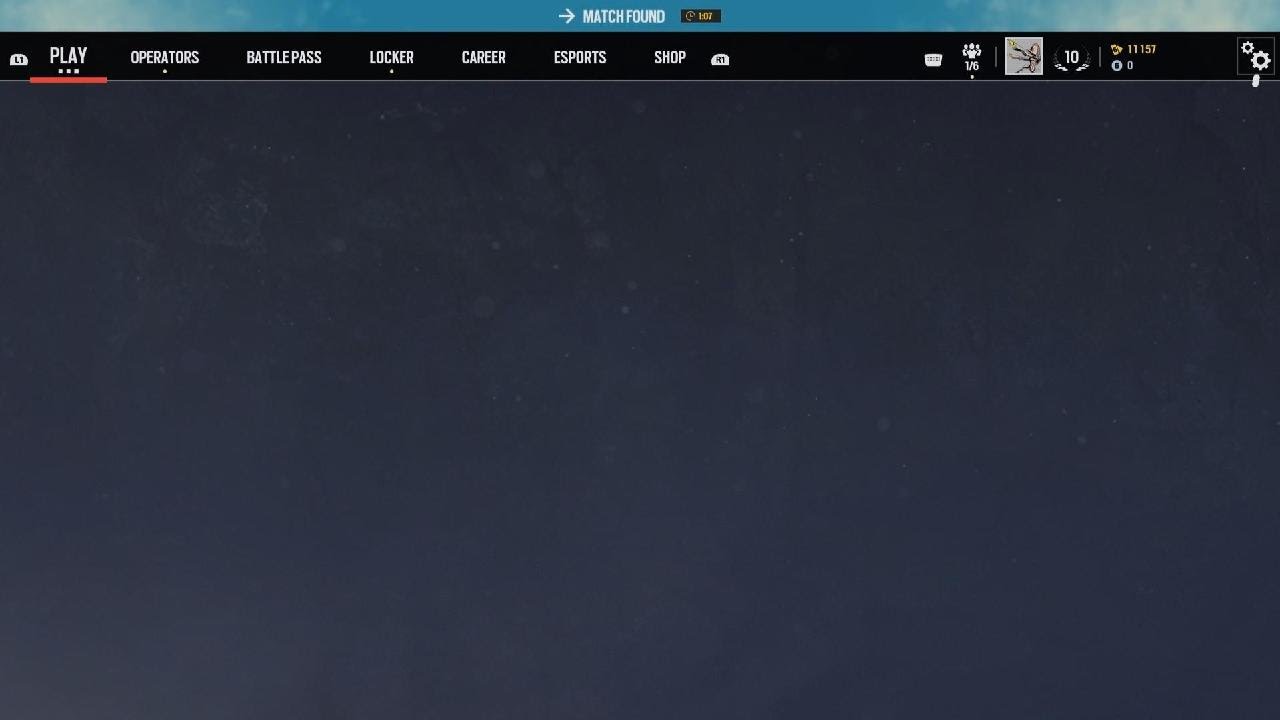Click the keyboard chat icon

(933, 60)
